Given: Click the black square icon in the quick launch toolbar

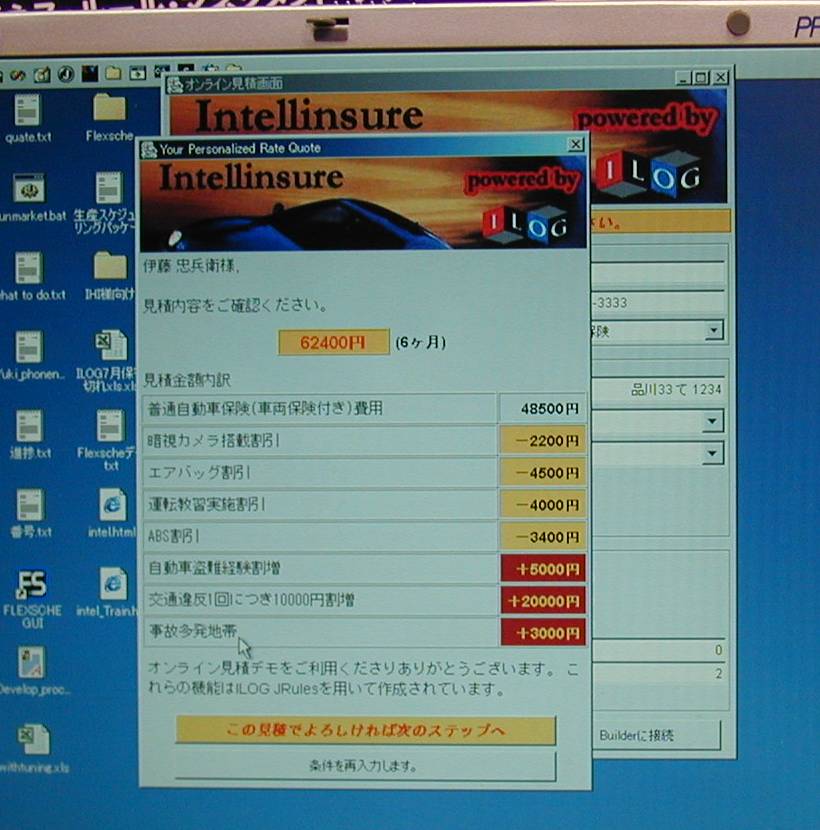Looking at the screenshot, I should (89, 74).
